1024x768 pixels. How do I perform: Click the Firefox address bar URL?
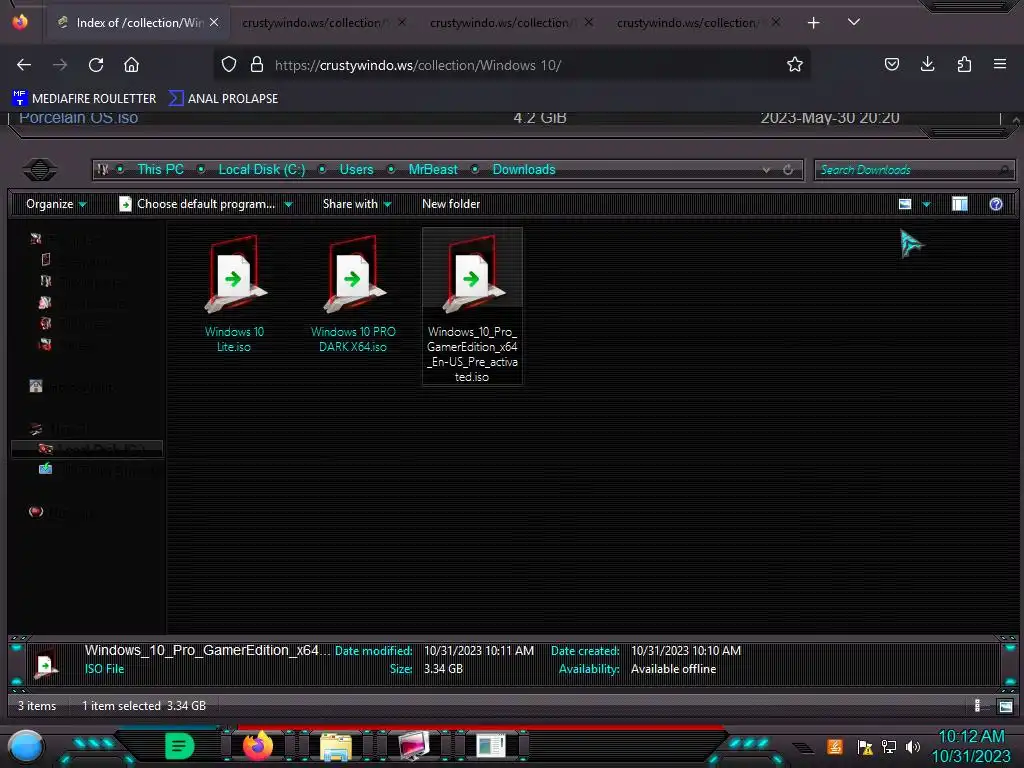click(x=418, y=65)
